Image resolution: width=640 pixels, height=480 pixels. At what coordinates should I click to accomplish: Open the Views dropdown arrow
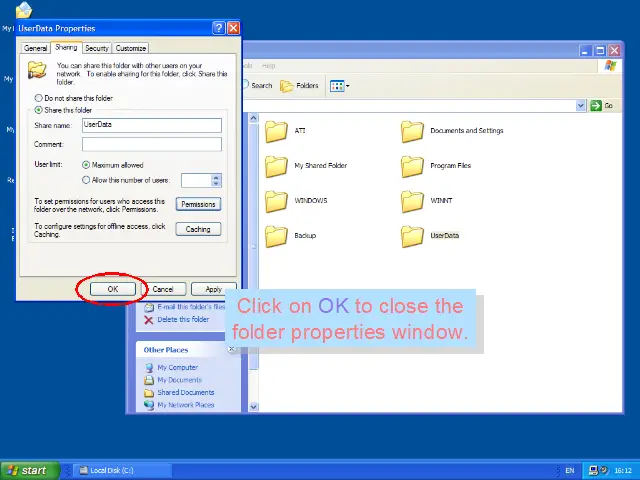pyautogui.click(x=348, y=86)
